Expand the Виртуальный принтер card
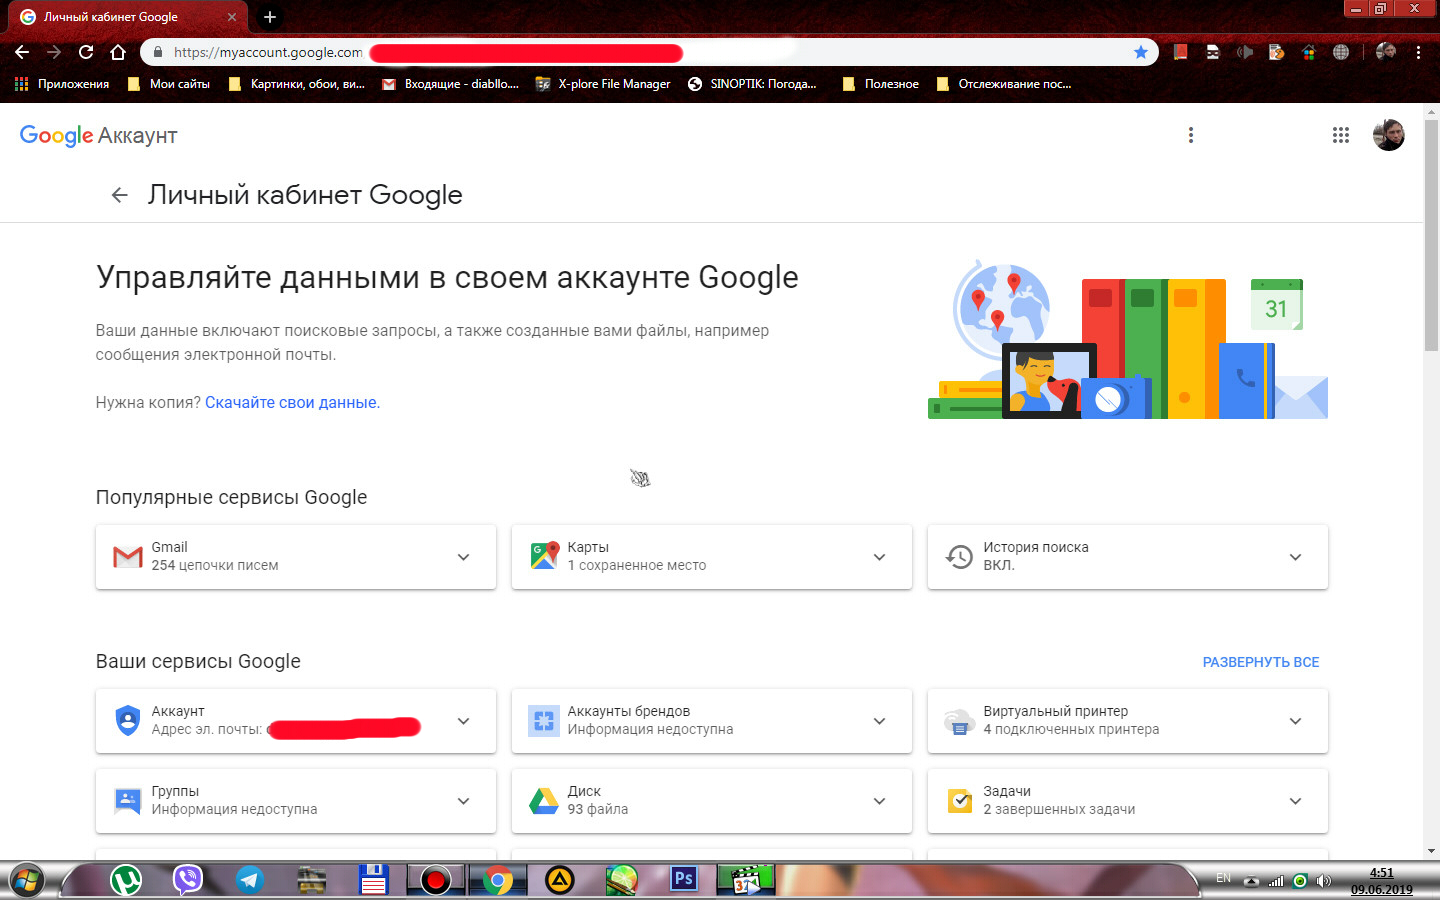The width and height of the screenshot is (1440, 900). click(1295, 721)
